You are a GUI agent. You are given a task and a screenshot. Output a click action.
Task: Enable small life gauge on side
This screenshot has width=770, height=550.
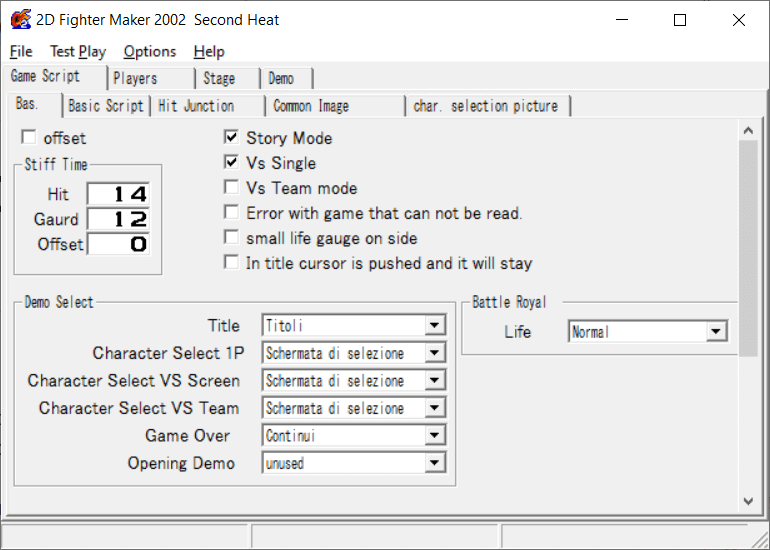coord(231,237)
